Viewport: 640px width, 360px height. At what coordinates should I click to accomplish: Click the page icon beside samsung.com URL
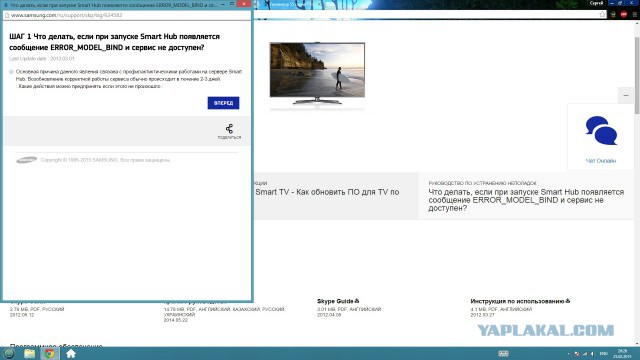7,15
